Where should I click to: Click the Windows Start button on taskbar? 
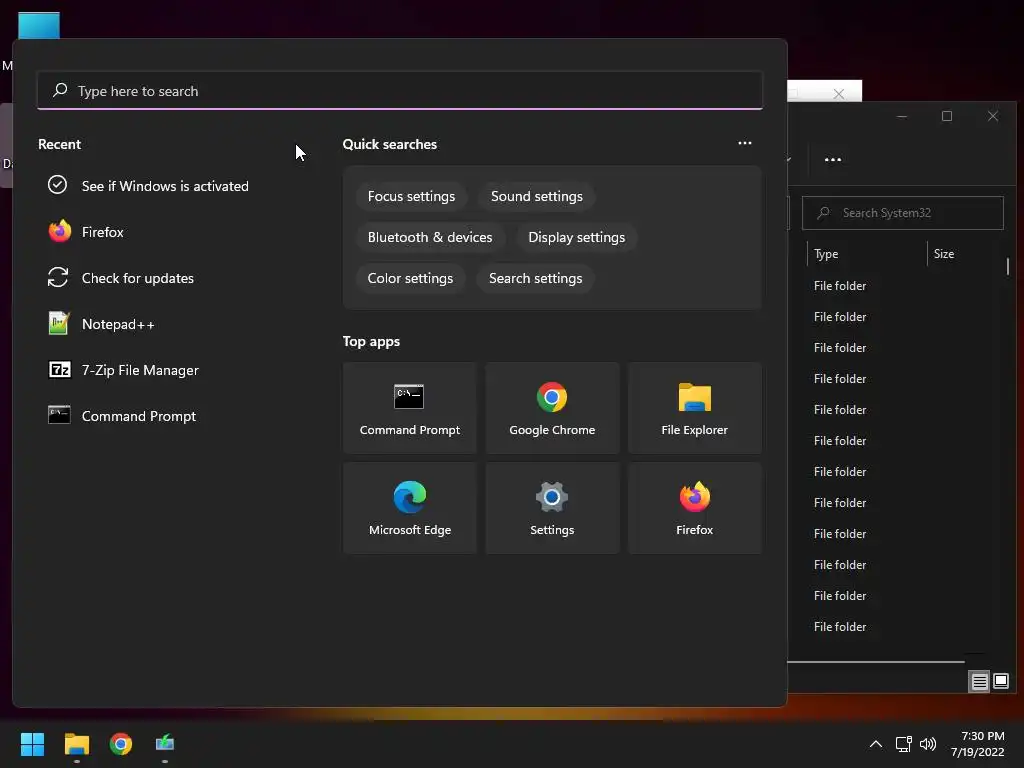[x=32, y=744]
